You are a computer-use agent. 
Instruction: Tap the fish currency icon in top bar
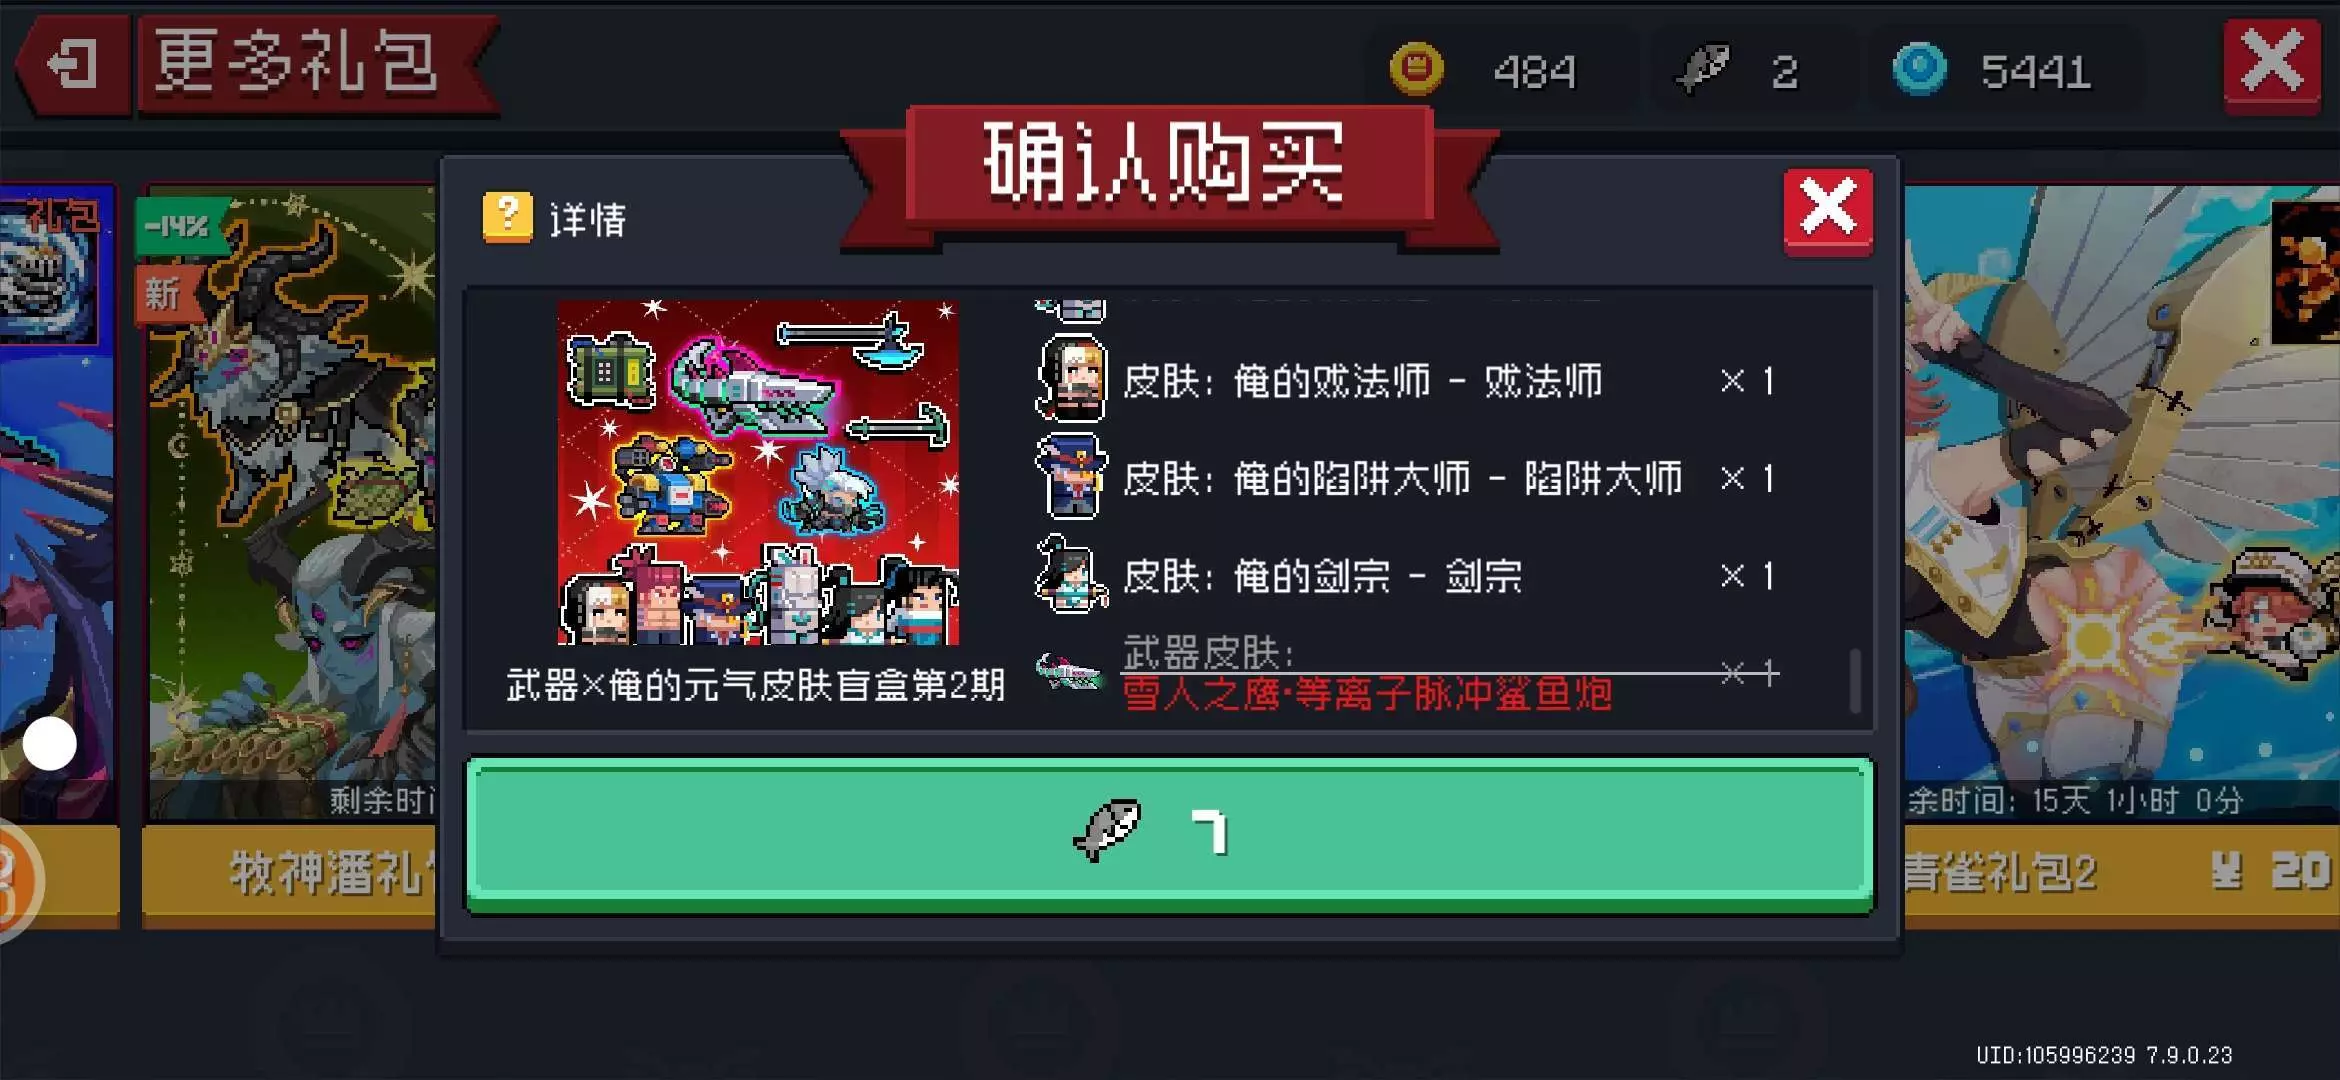pos(1704,69)
